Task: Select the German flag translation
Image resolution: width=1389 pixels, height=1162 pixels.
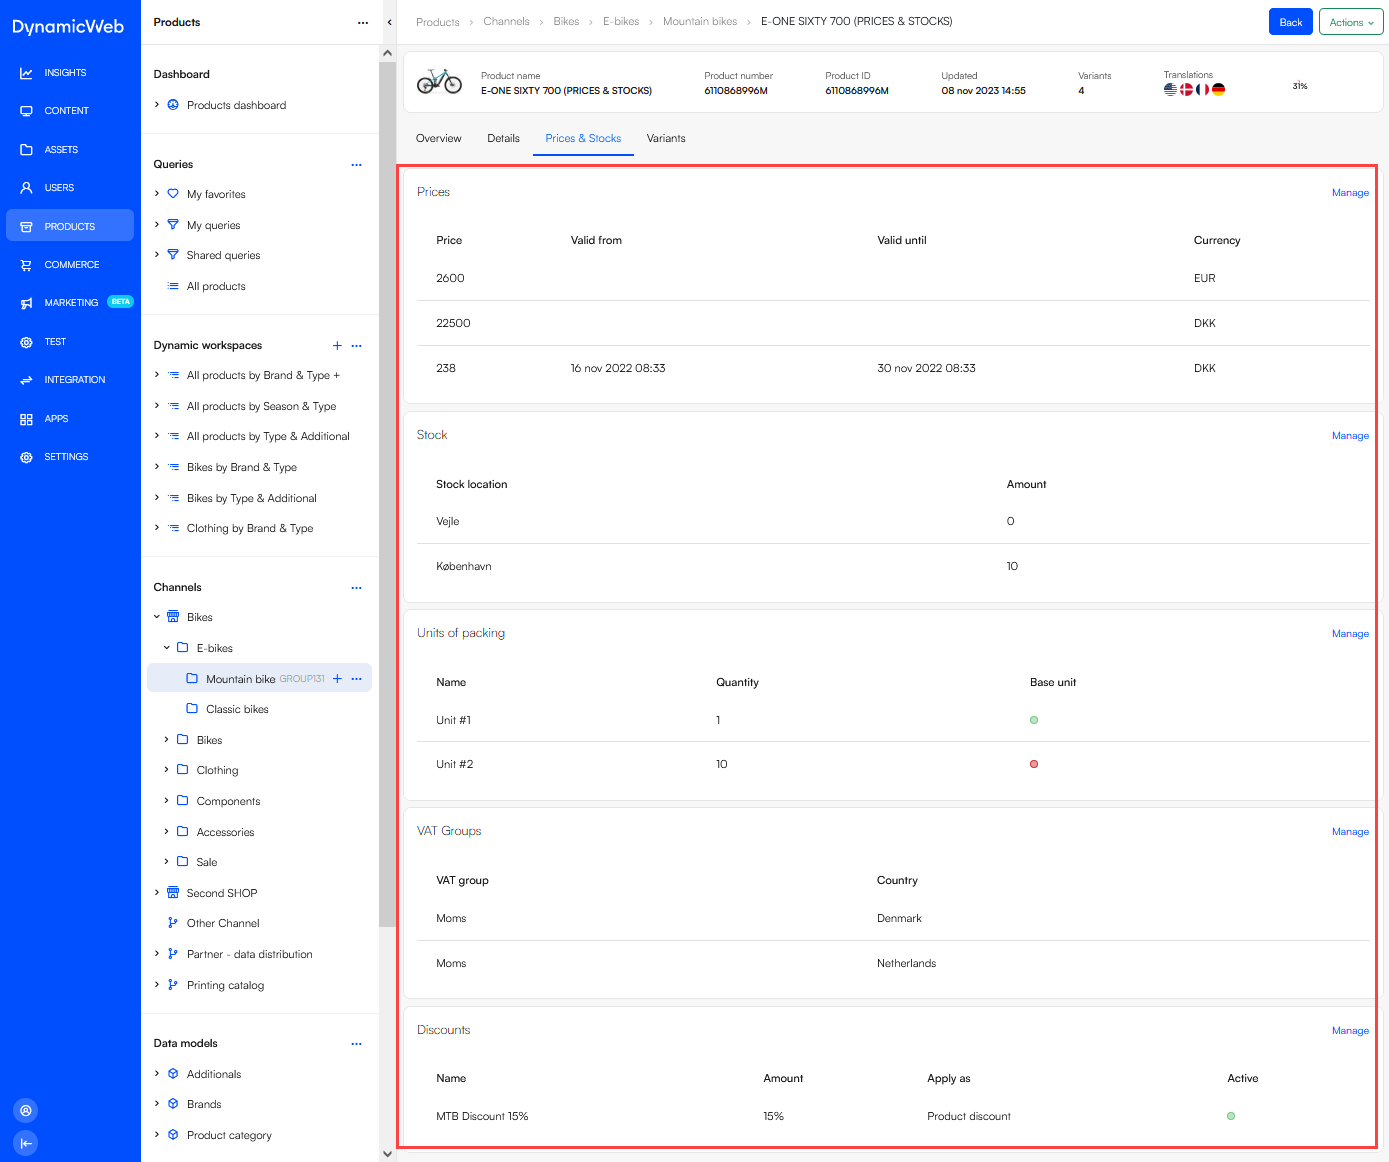Action: pos(1218,89)
